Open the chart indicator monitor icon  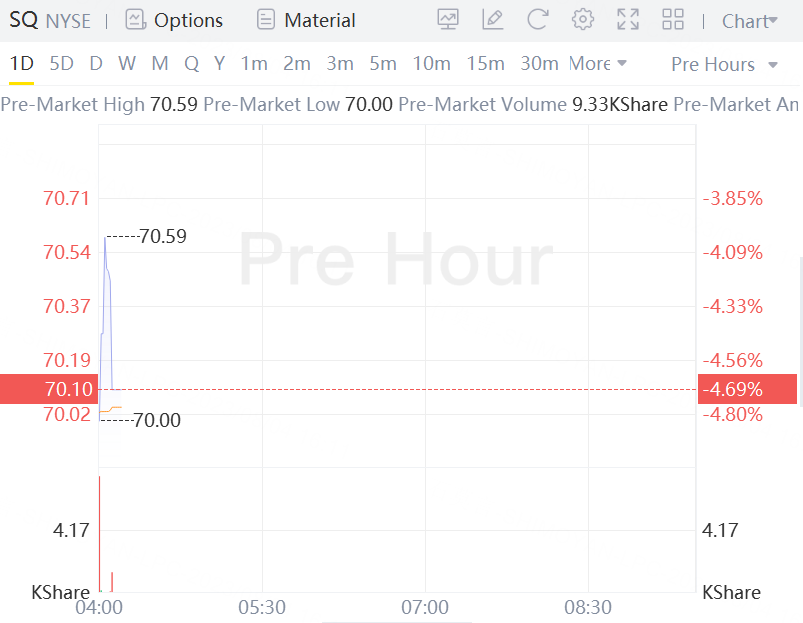pos(448,20)
